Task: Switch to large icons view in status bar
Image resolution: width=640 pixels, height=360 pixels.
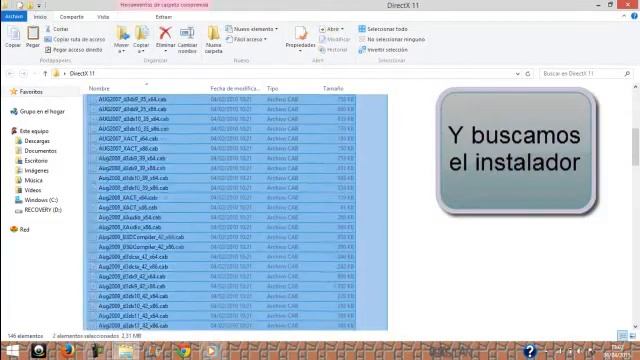Action: pyautogui.click(x=632, y=336)
